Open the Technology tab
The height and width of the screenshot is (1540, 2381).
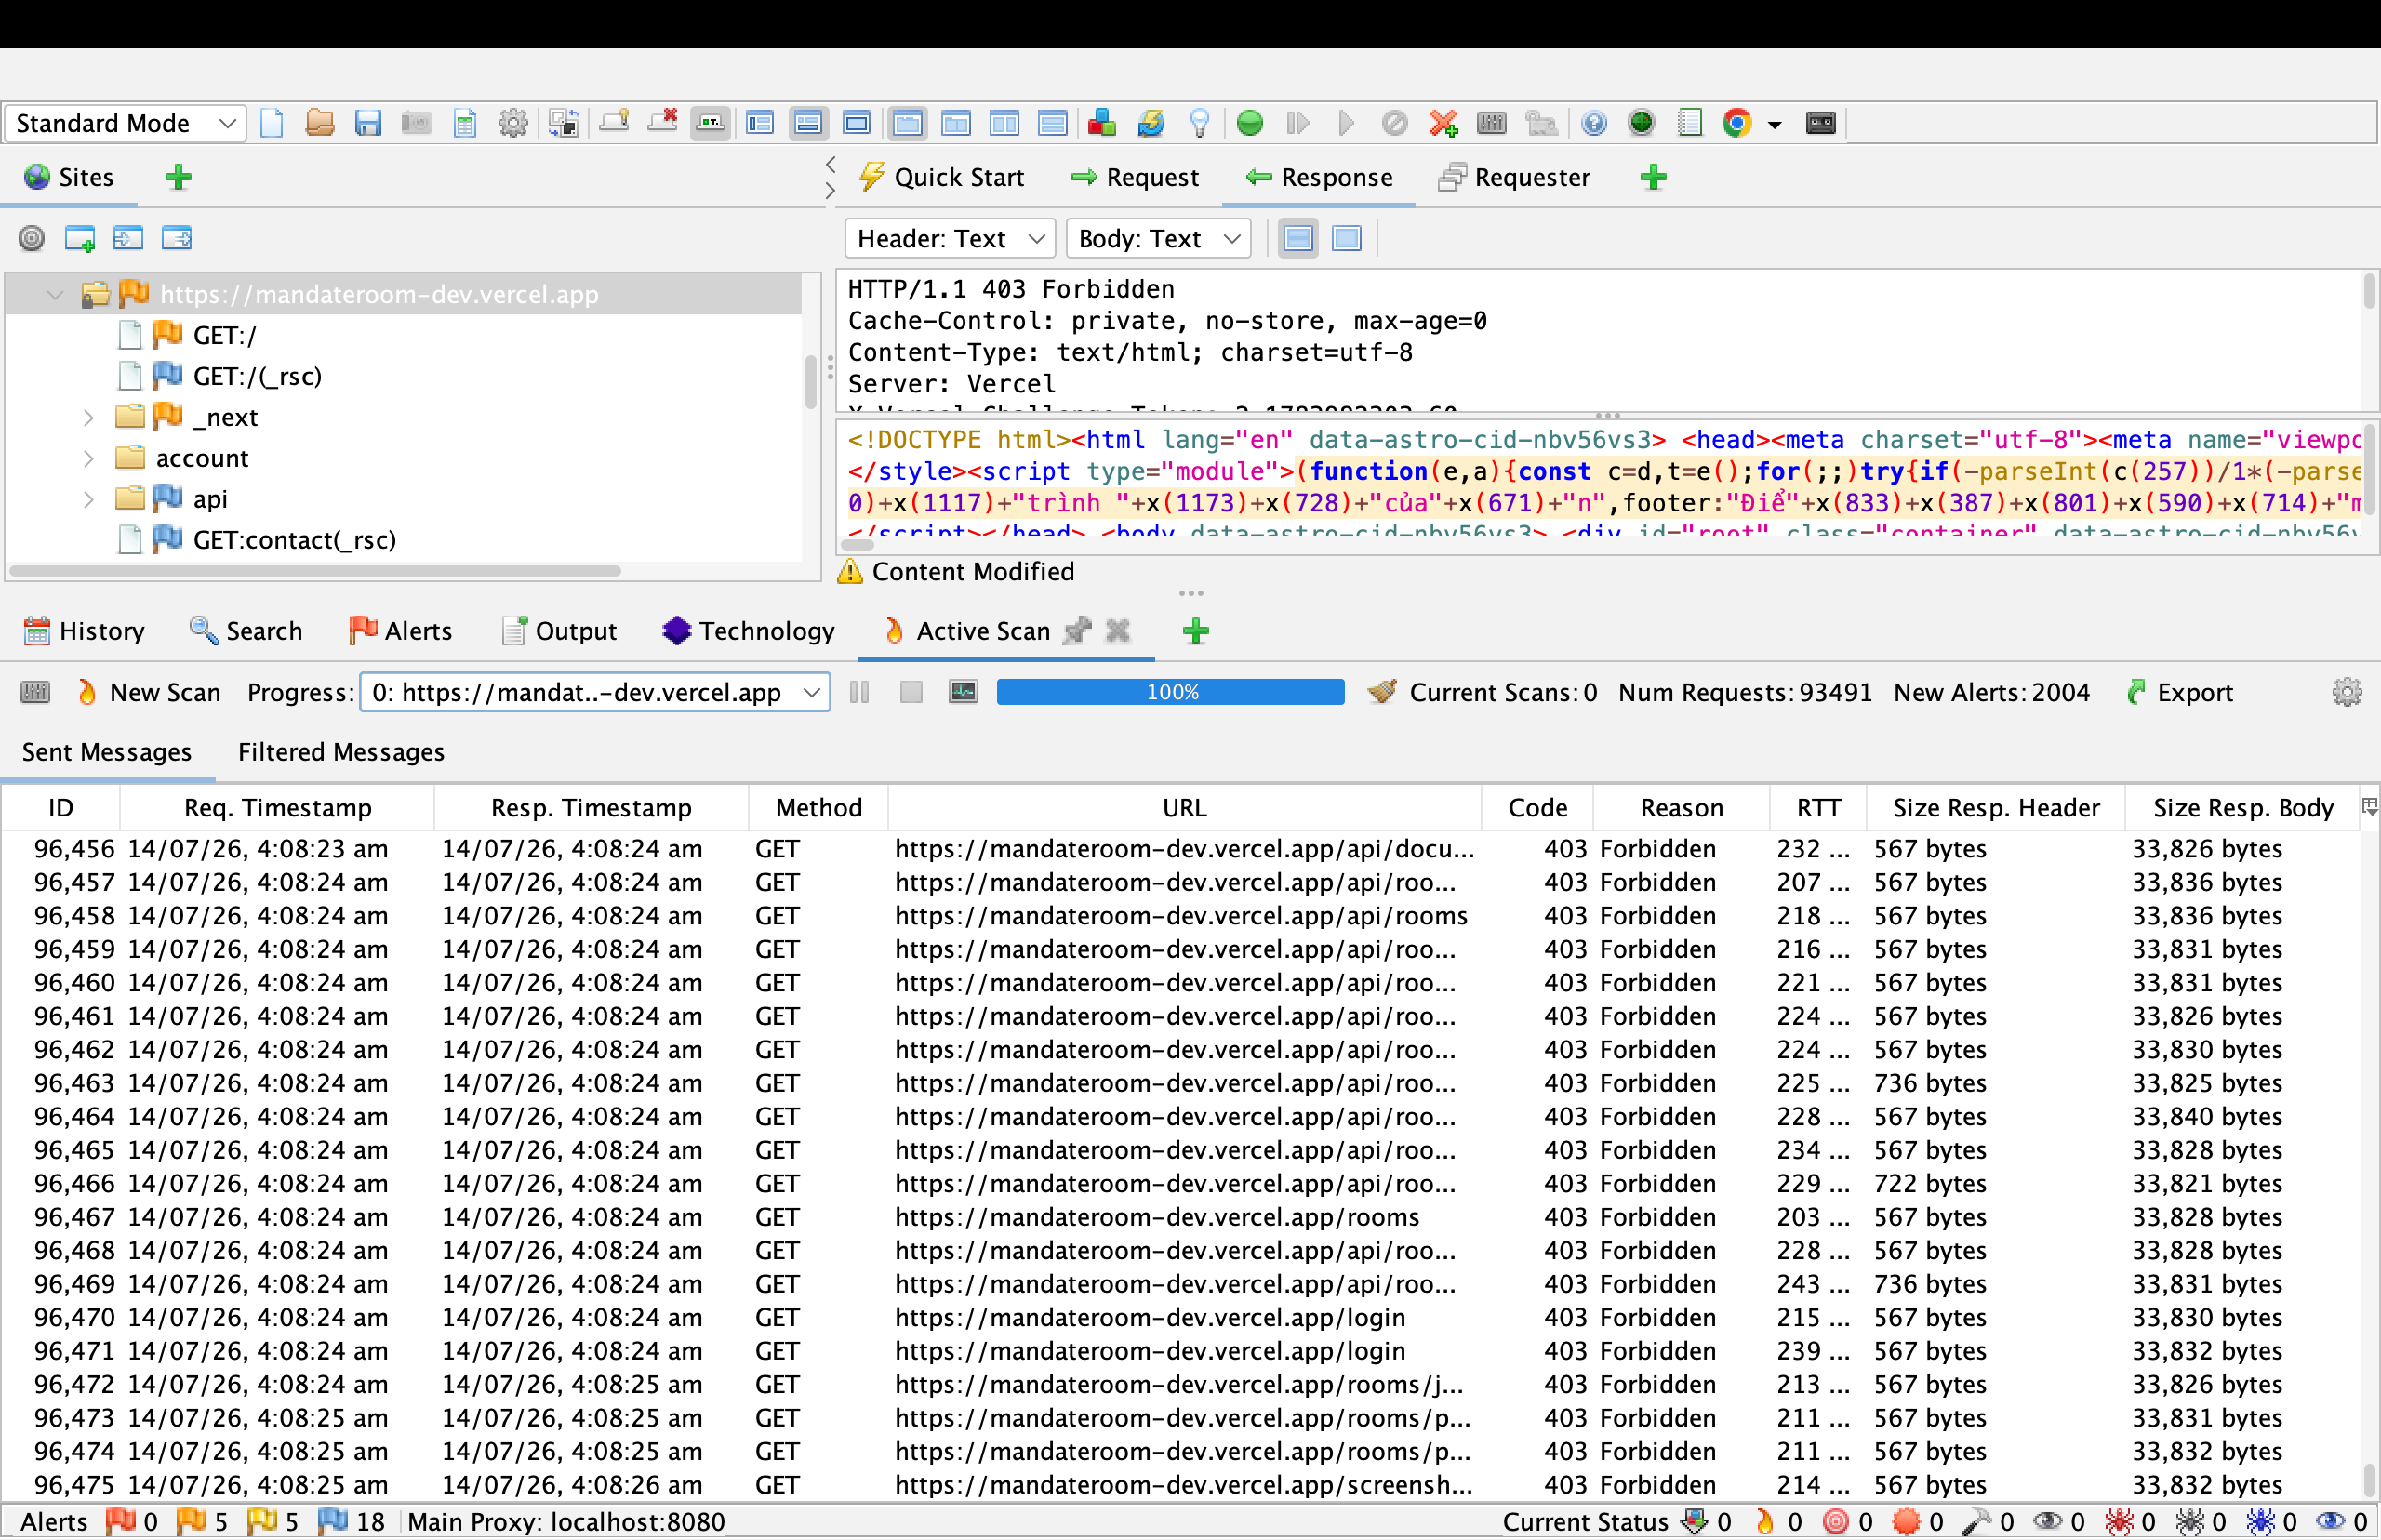pos(748,632)
